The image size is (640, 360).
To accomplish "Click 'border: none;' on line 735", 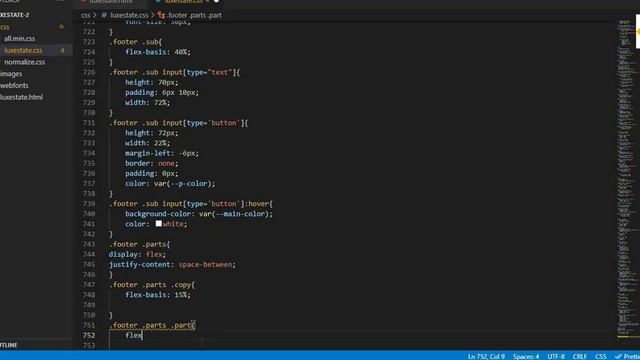I will (151, 163).
